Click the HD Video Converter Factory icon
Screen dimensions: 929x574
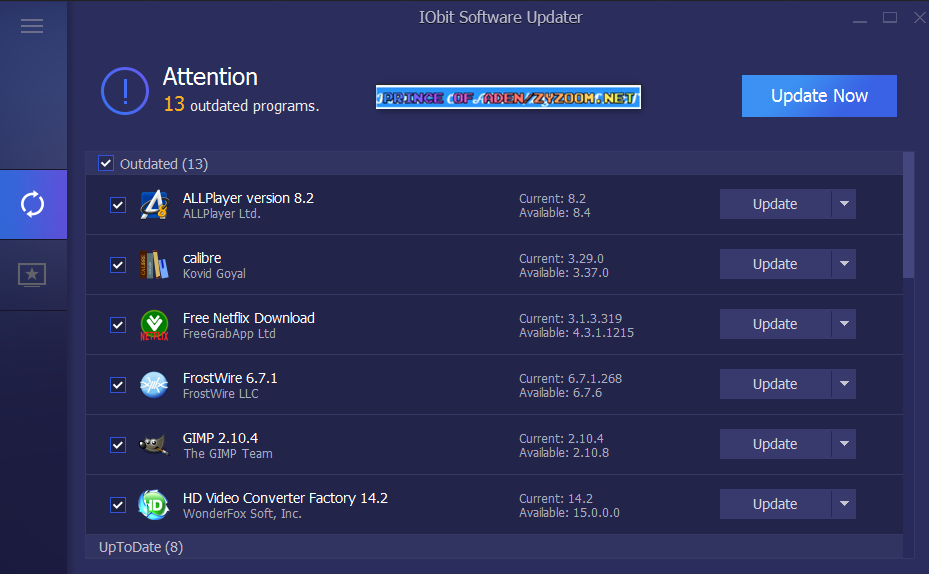point(154,505)
